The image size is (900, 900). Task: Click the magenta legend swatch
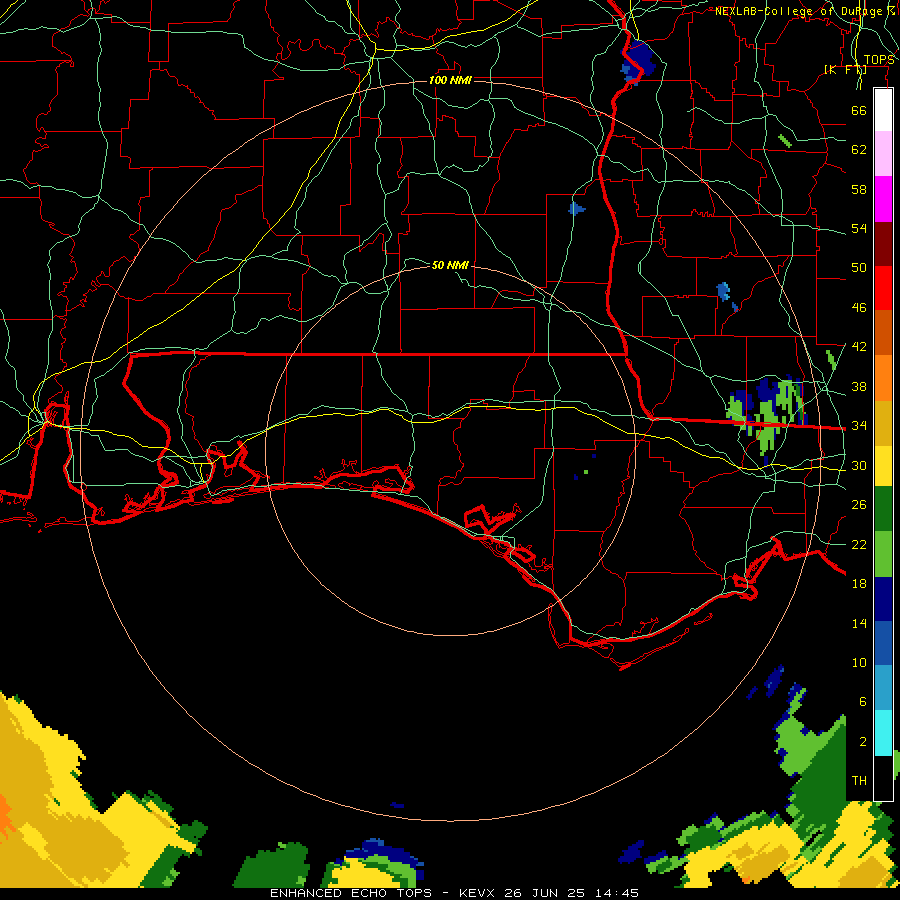click(883, 199)
